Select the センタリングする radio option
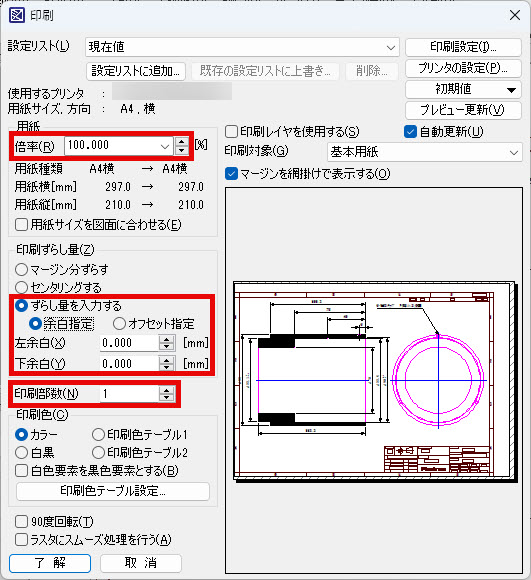This screenshot has width=531, height=580. click(21, 287)
